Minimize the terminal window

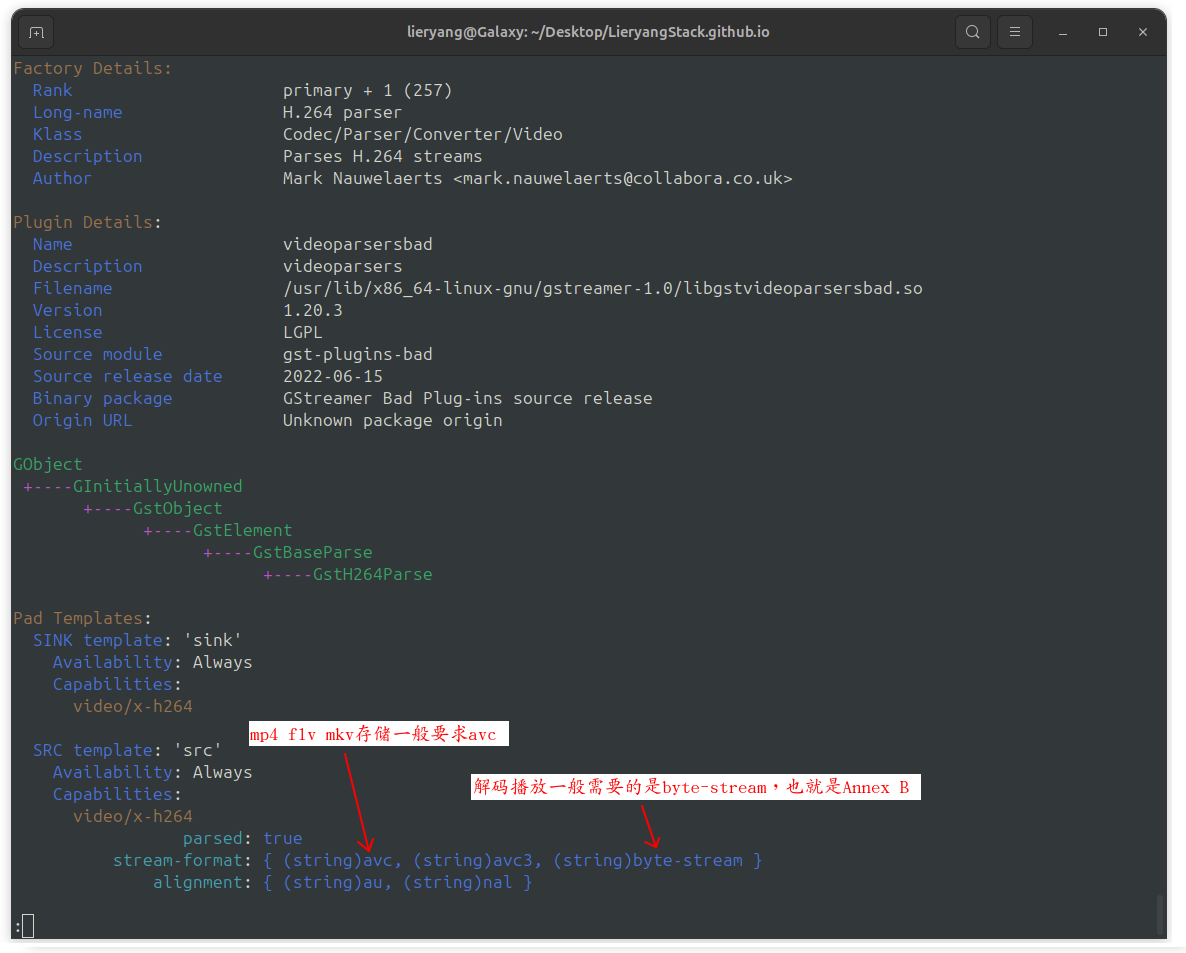pyautogui.click(x=1063, y=33)
